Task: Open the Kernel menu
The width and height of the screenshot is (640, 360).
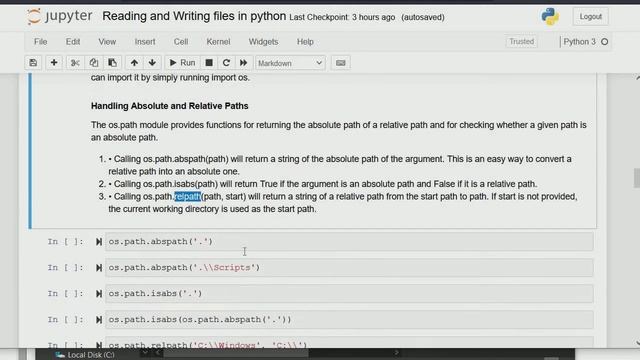Action: pos(218,42)
